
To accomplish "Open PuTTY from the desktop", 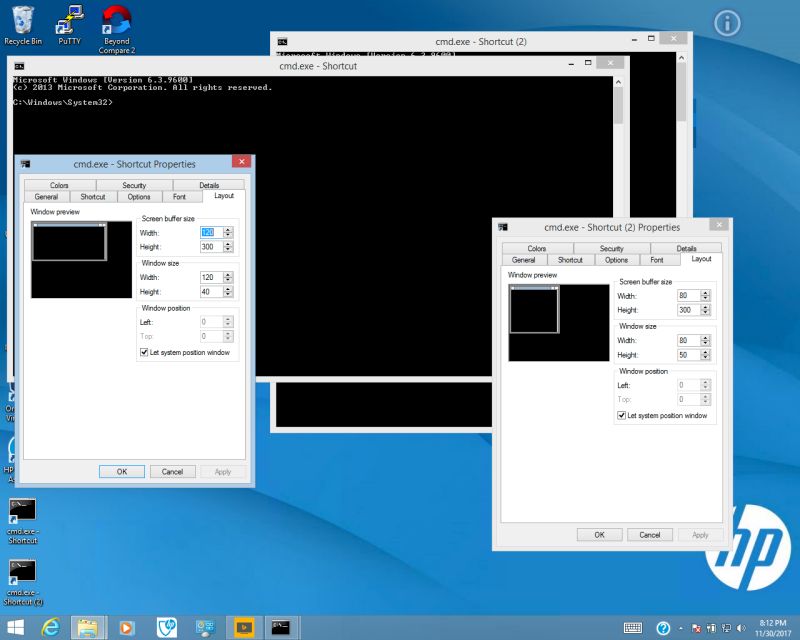I will click(69, 20).
